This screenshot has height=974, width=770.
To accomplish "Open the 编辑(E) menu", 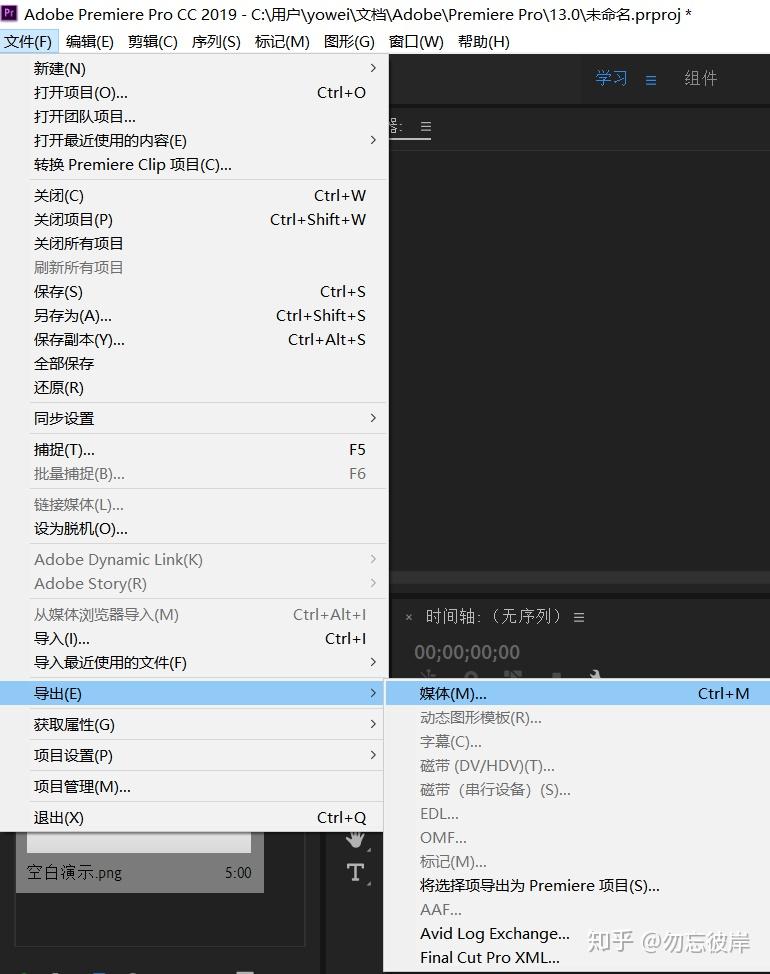I will [89, 42].
